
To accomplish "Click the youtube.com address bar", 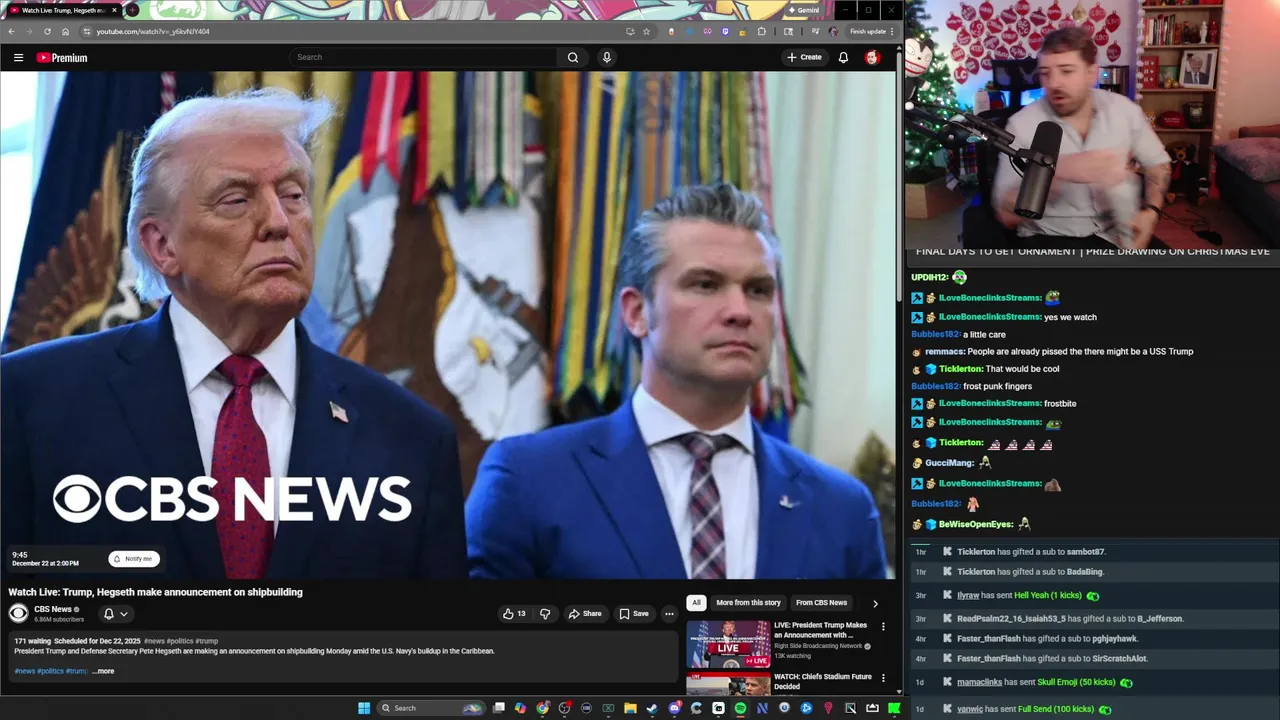I will (x=350, y=31).
